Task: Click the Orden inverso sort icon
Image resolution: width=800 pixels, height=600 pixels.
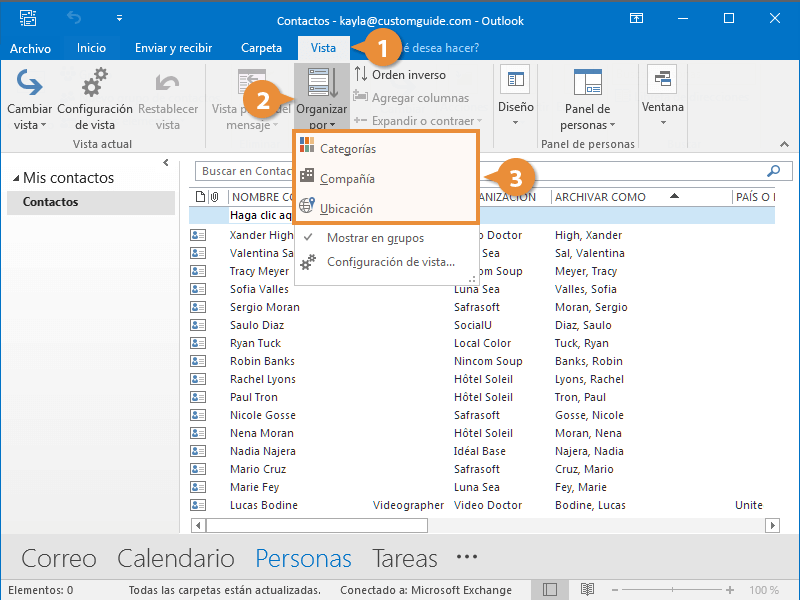Action: tap(362, 75)
